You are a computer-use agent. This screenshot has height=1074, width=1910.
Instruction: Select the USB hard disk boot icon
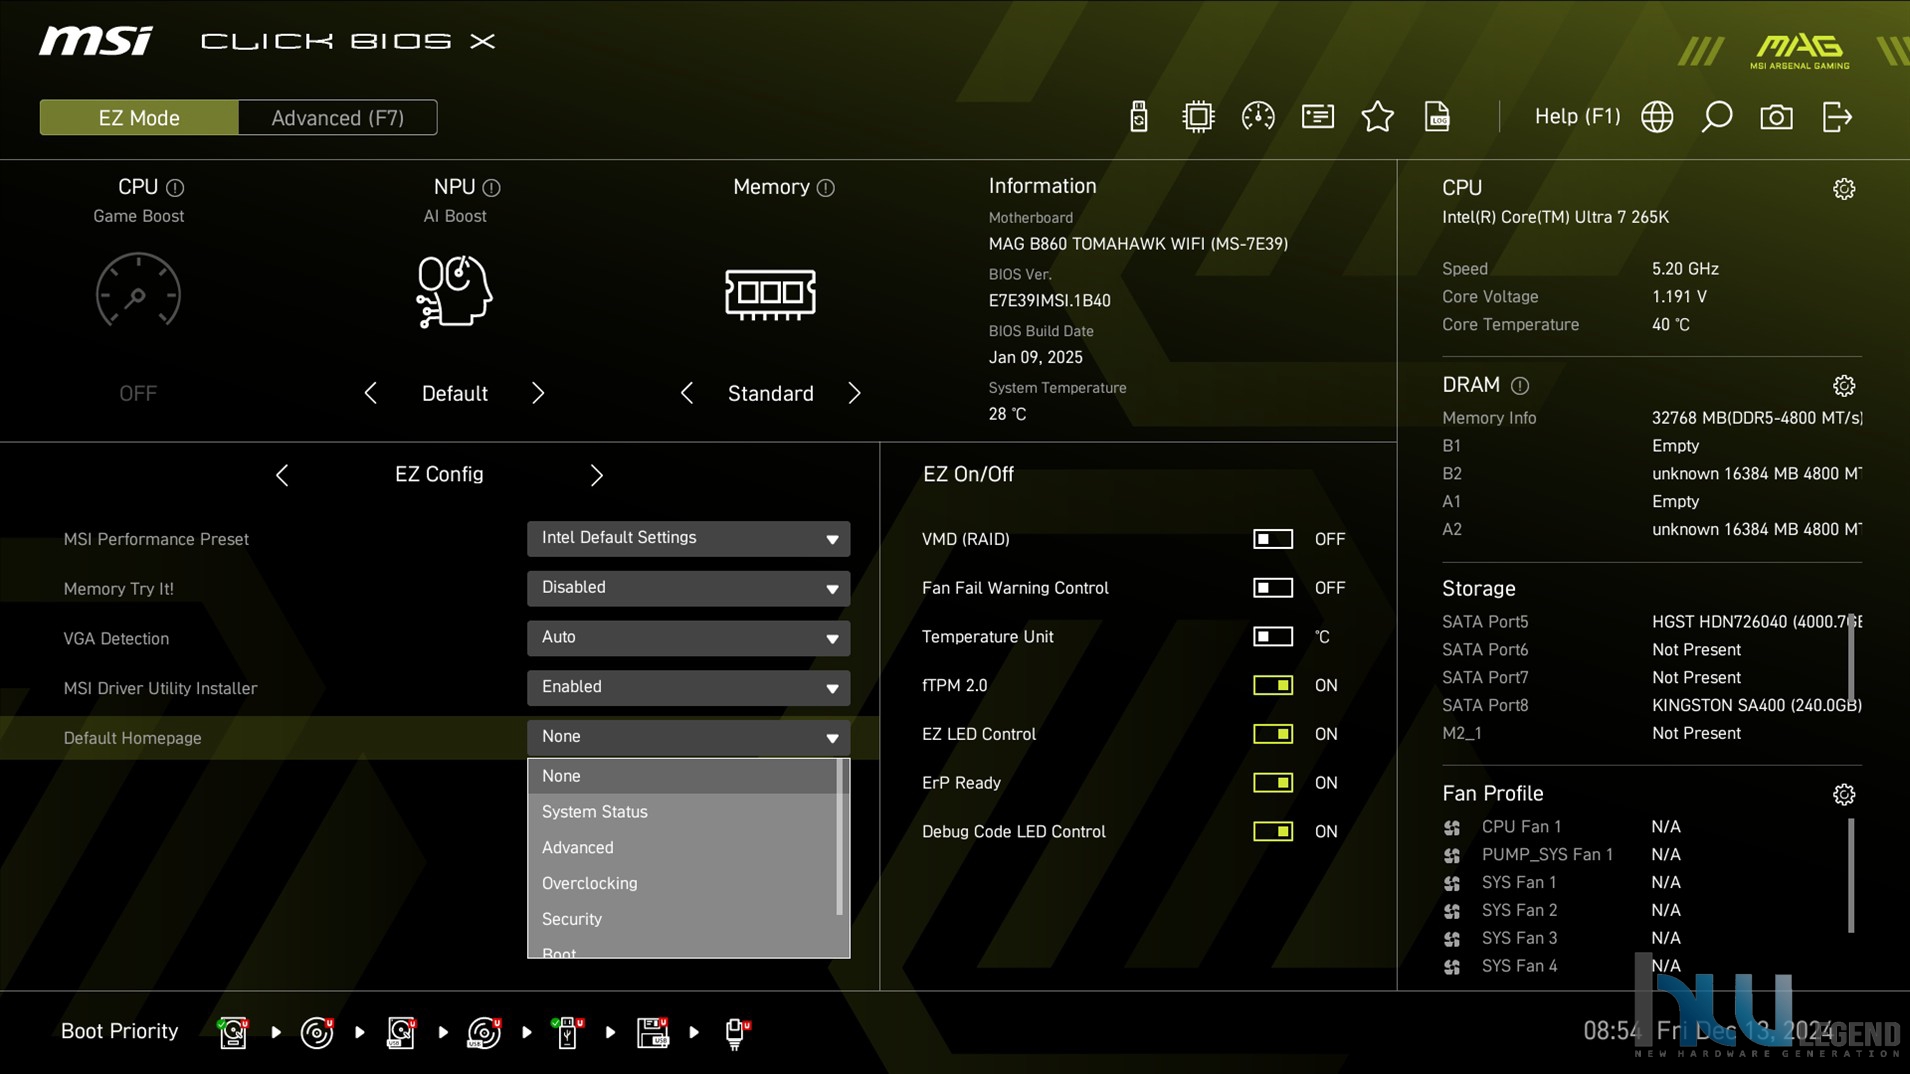pos(401,1032)
